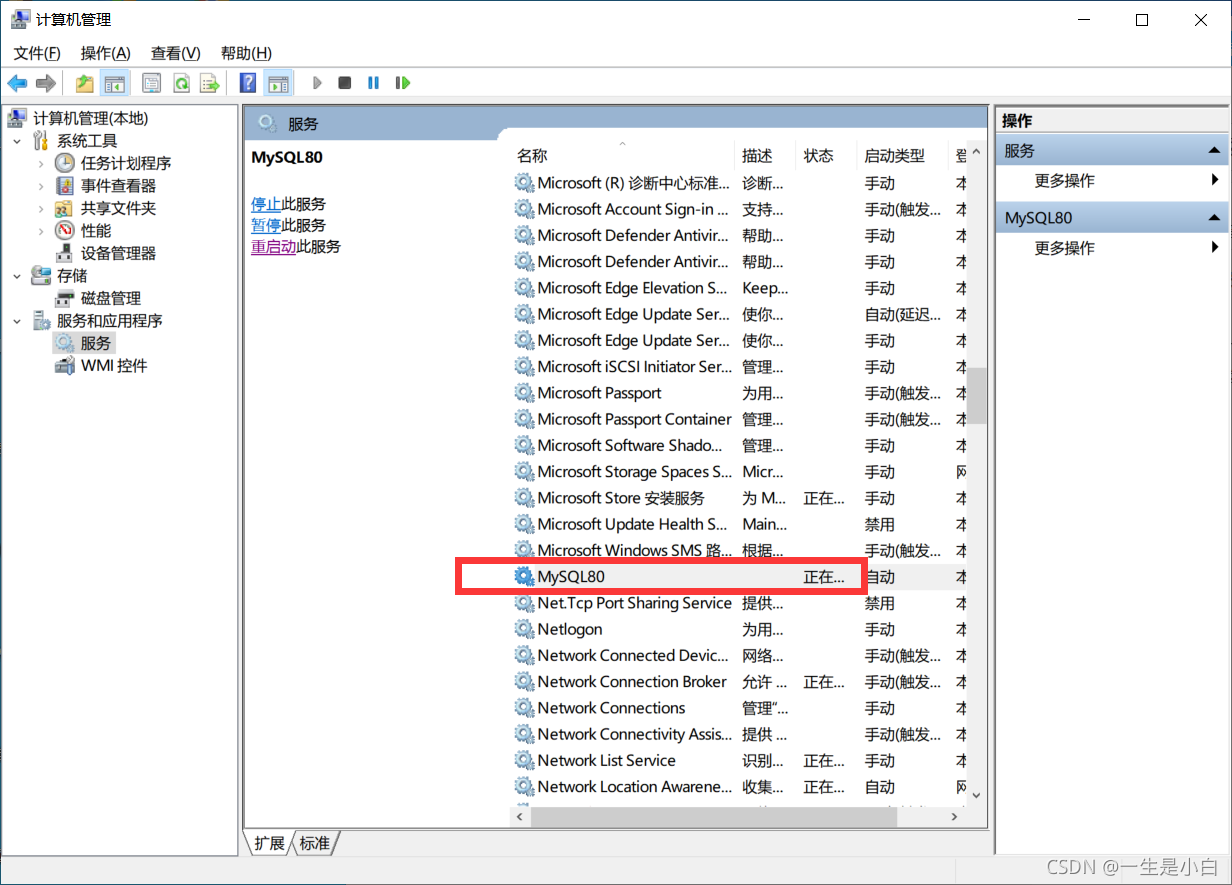Click the export list toolbar icon
Viewport: 1232px width, 885px height.
point(209,83)
